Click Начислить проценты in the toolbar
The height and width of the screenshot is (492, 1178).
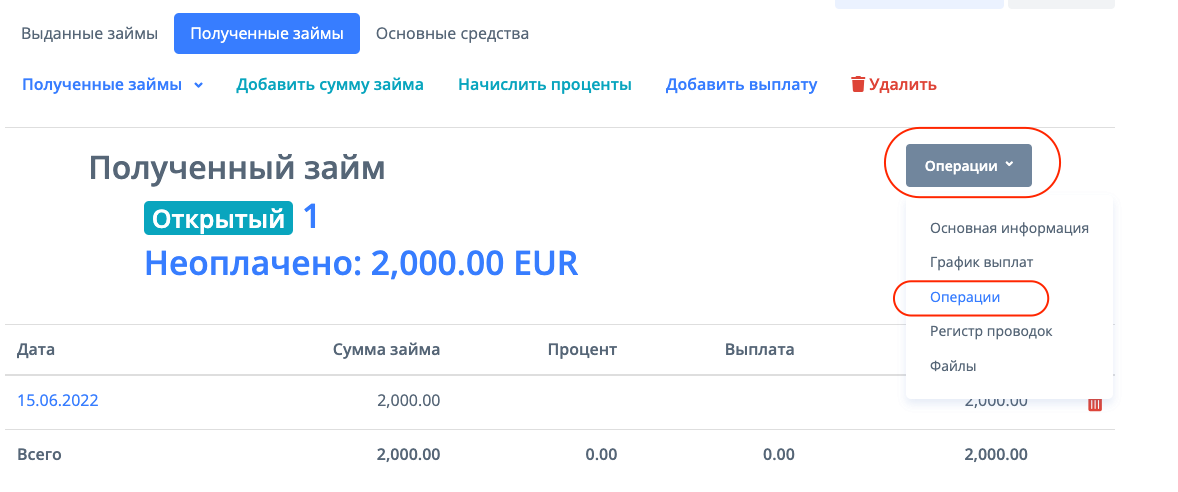pos(545,85)
